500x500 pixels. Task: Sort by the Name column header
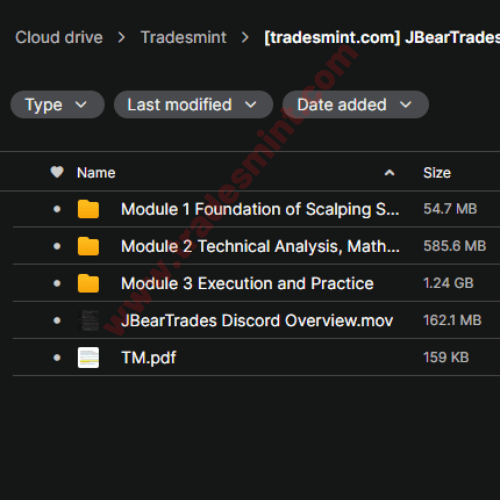tap(96, 173)
